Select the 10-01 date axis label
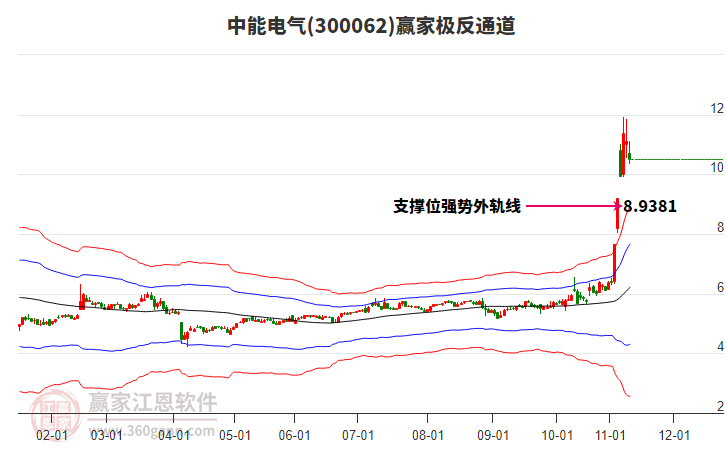Screen dimensions: 726x450 pyautogui.click(x=557, y=436)
